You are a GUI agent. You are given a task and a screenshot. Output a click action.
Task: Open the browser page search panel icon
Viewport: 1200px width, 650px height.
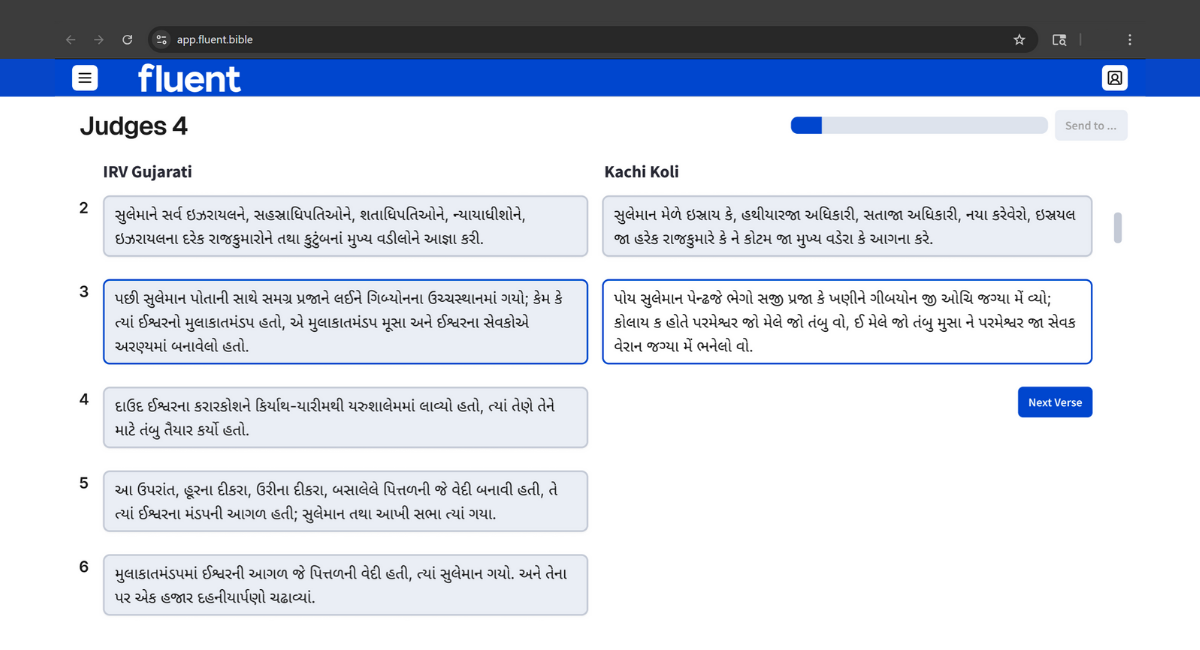point(1059,39)
